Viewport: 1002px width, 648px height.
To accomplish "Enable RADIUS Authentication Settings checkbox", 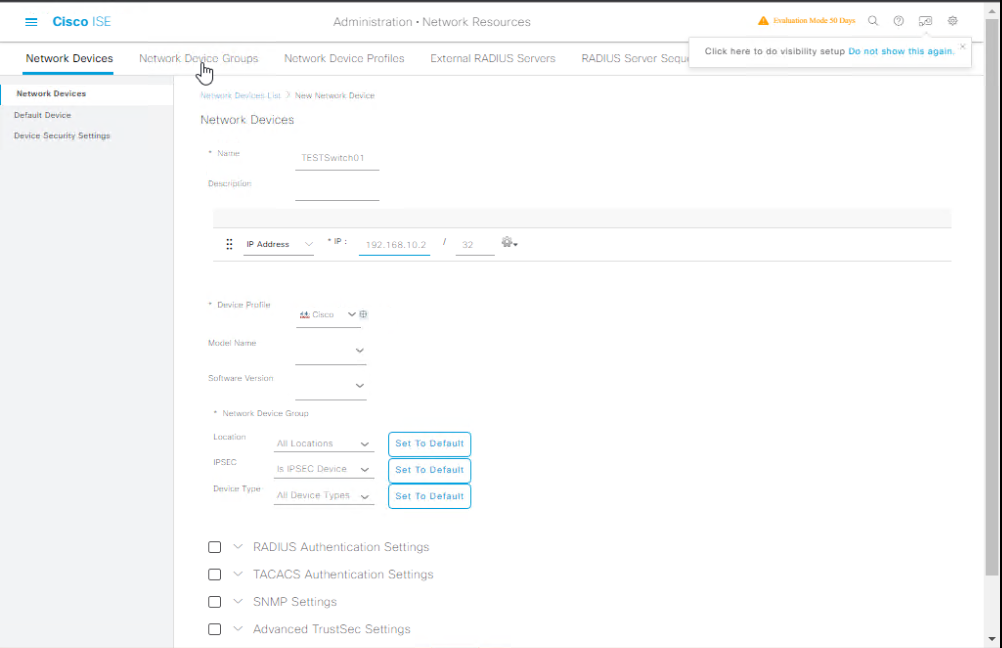I will [215, 547].
